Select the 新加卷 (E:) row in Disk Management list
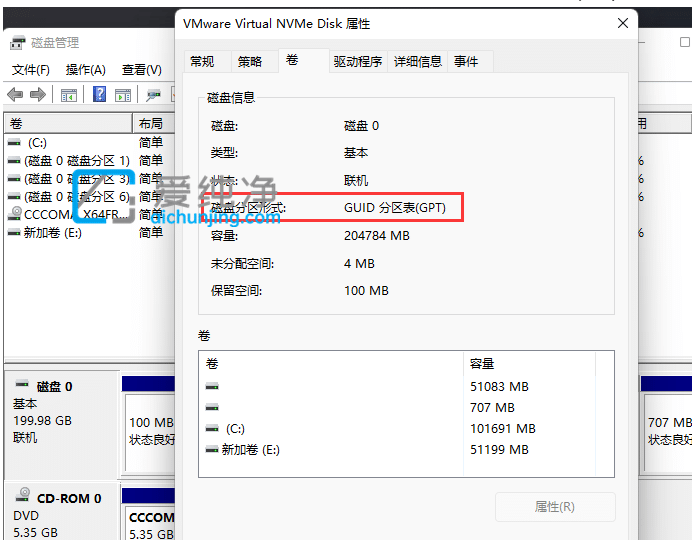This screenshot has width=692, height=540. pos(90,232)
